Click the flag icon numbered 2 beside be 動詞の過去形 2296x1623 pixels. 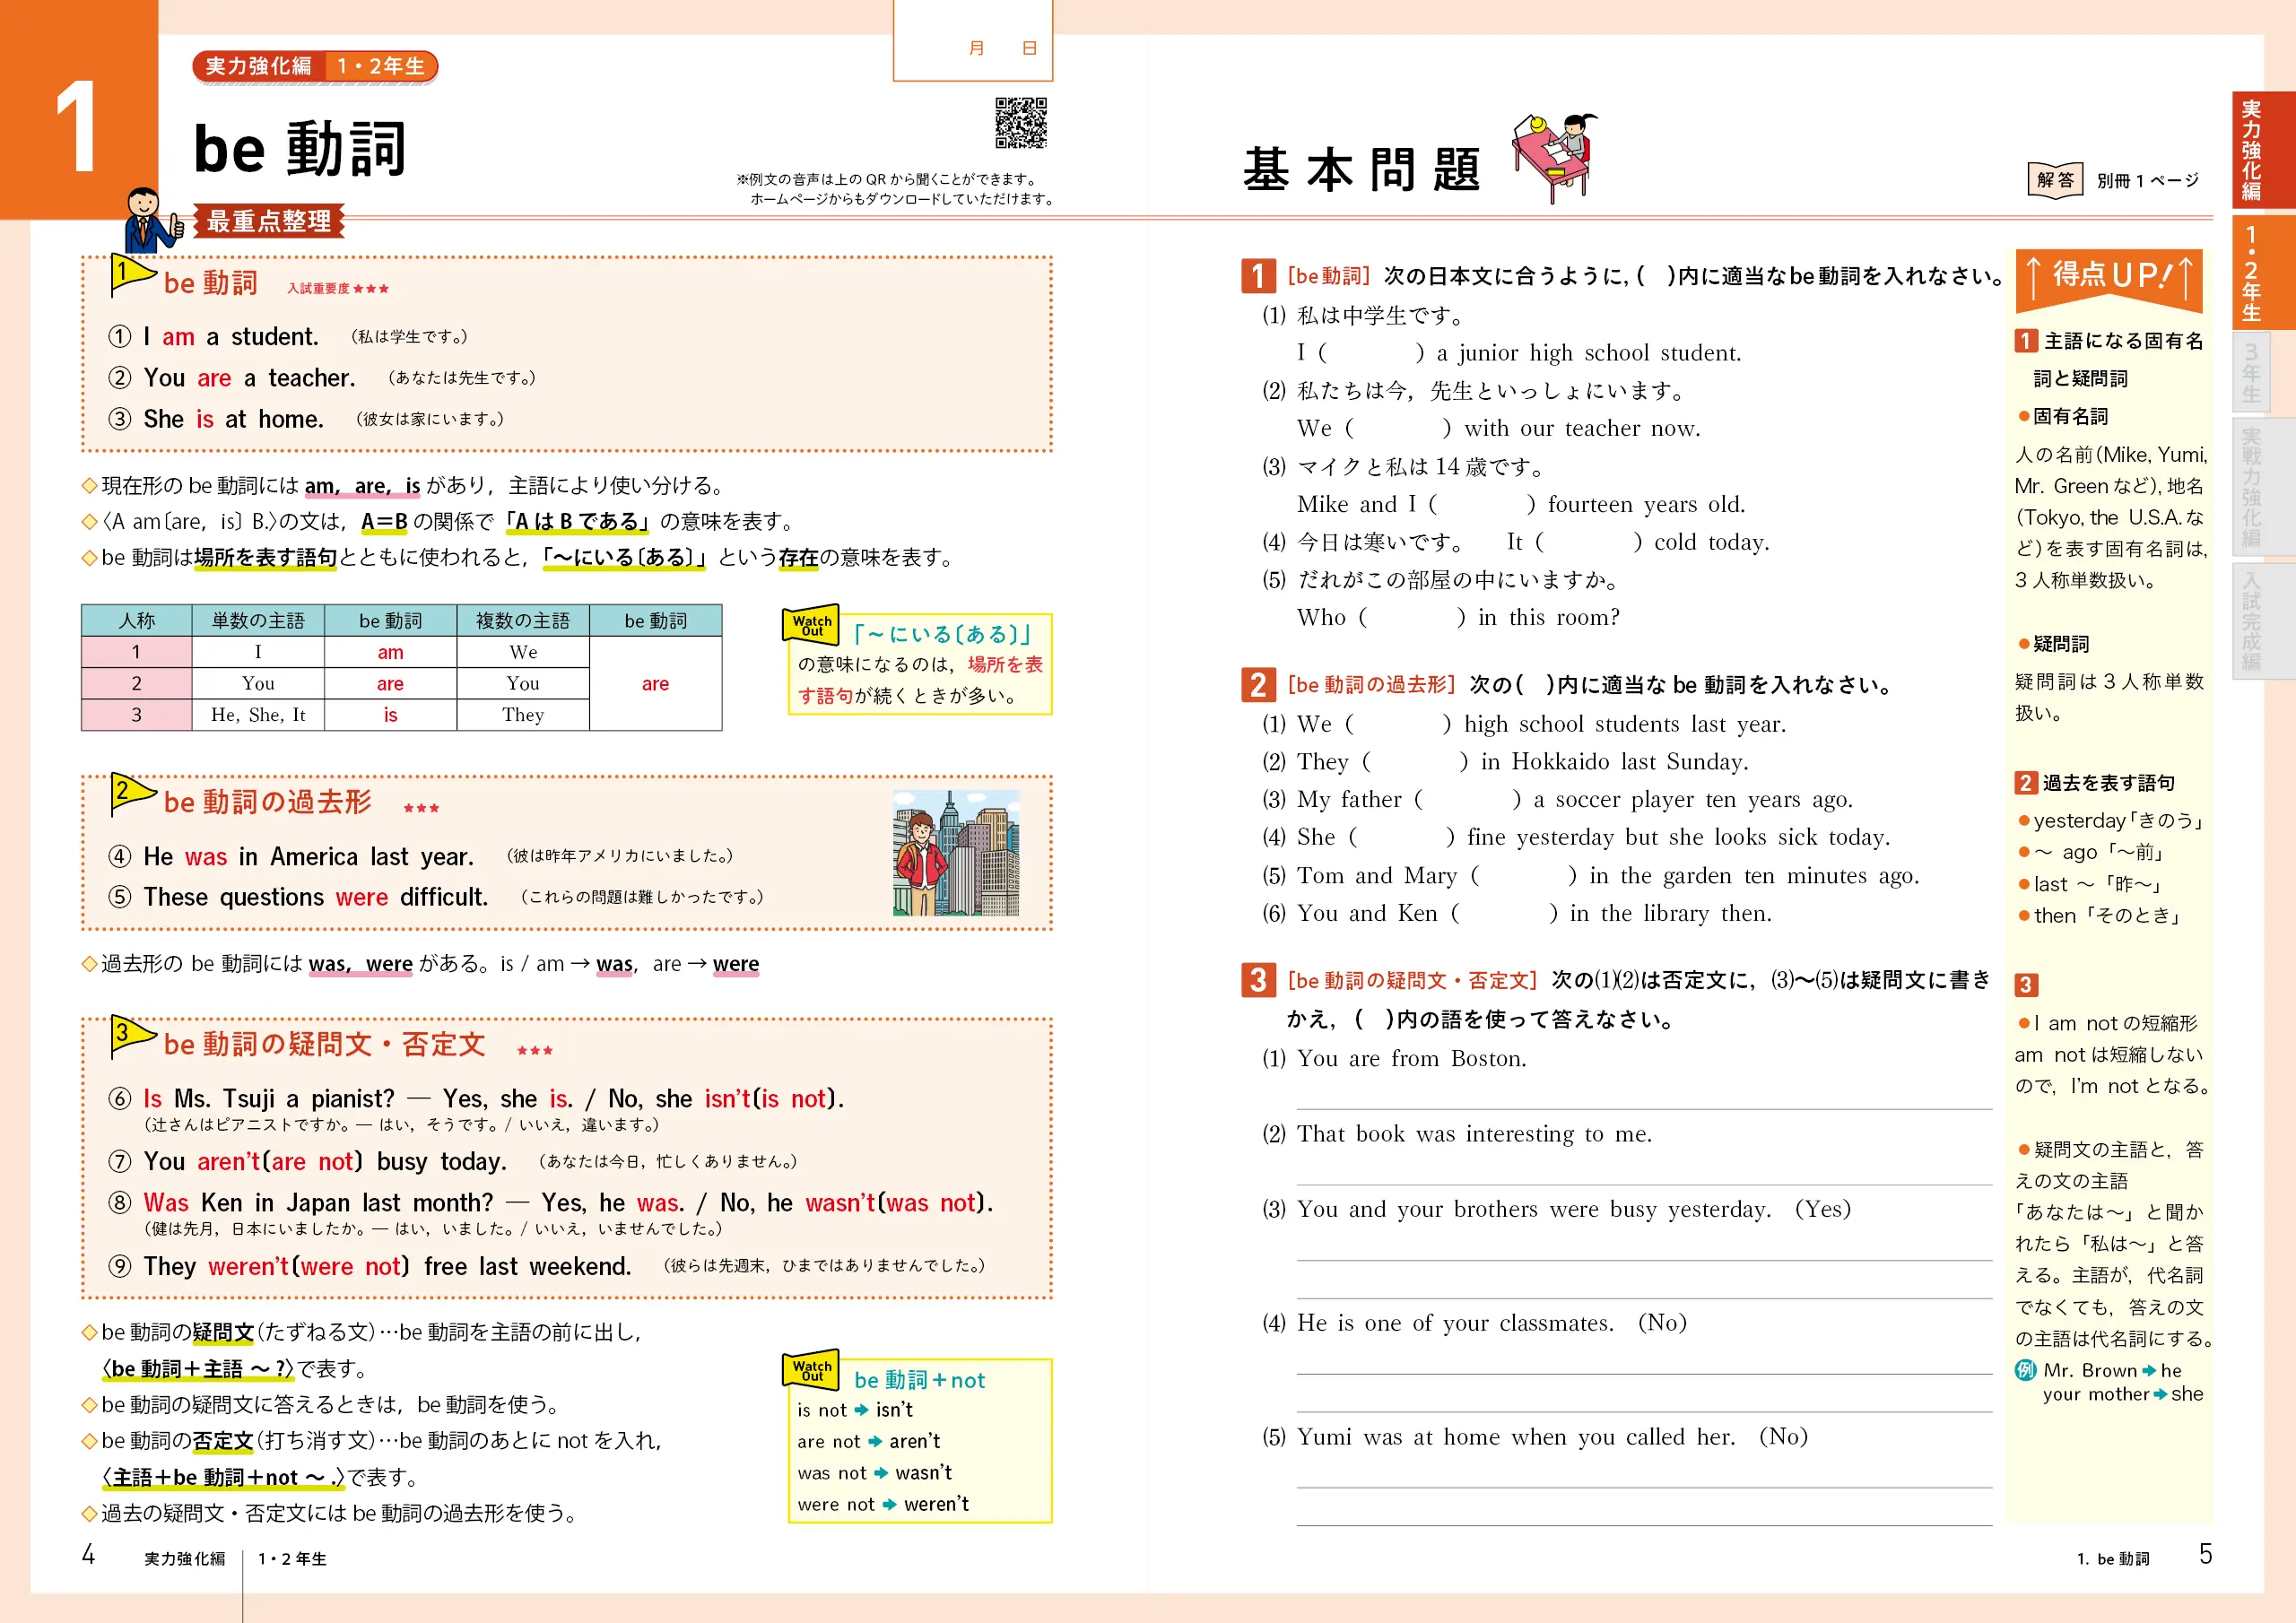pos(133,794)
